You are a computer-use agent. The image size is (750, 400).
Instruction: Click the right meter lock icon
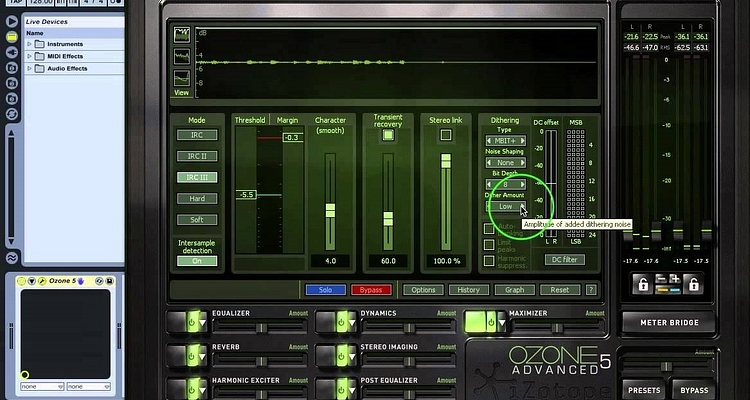click(x=693, y=284)
